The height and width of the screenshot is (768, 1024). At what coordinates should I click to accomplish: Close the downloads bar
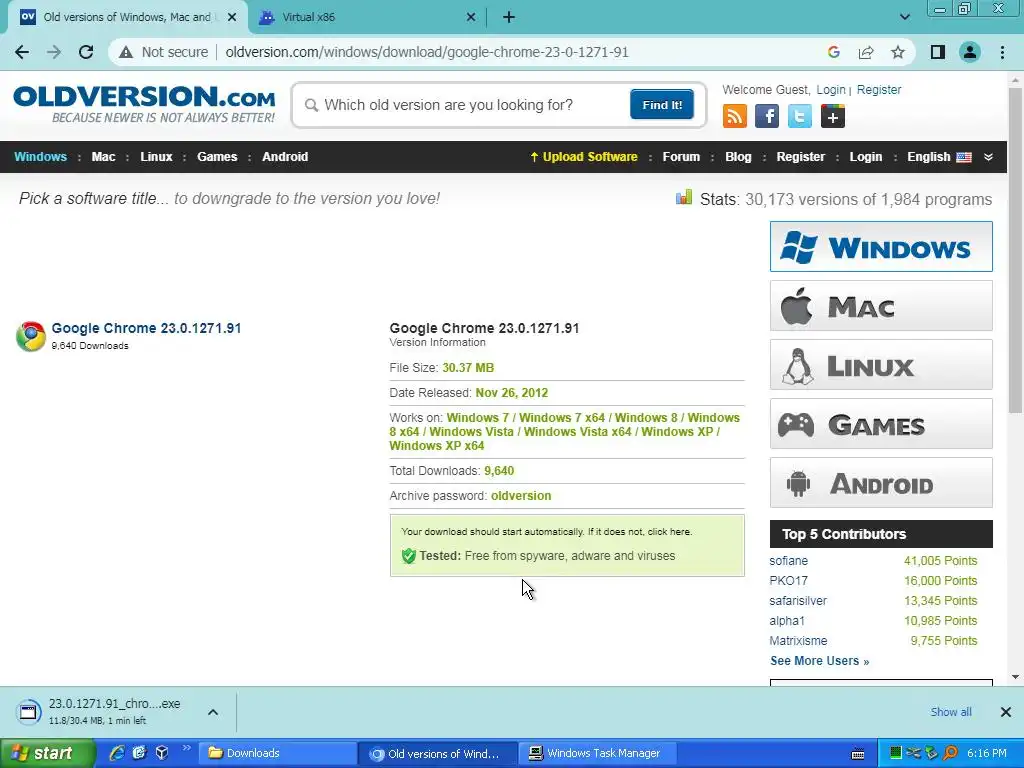(x=1006, y=712)
